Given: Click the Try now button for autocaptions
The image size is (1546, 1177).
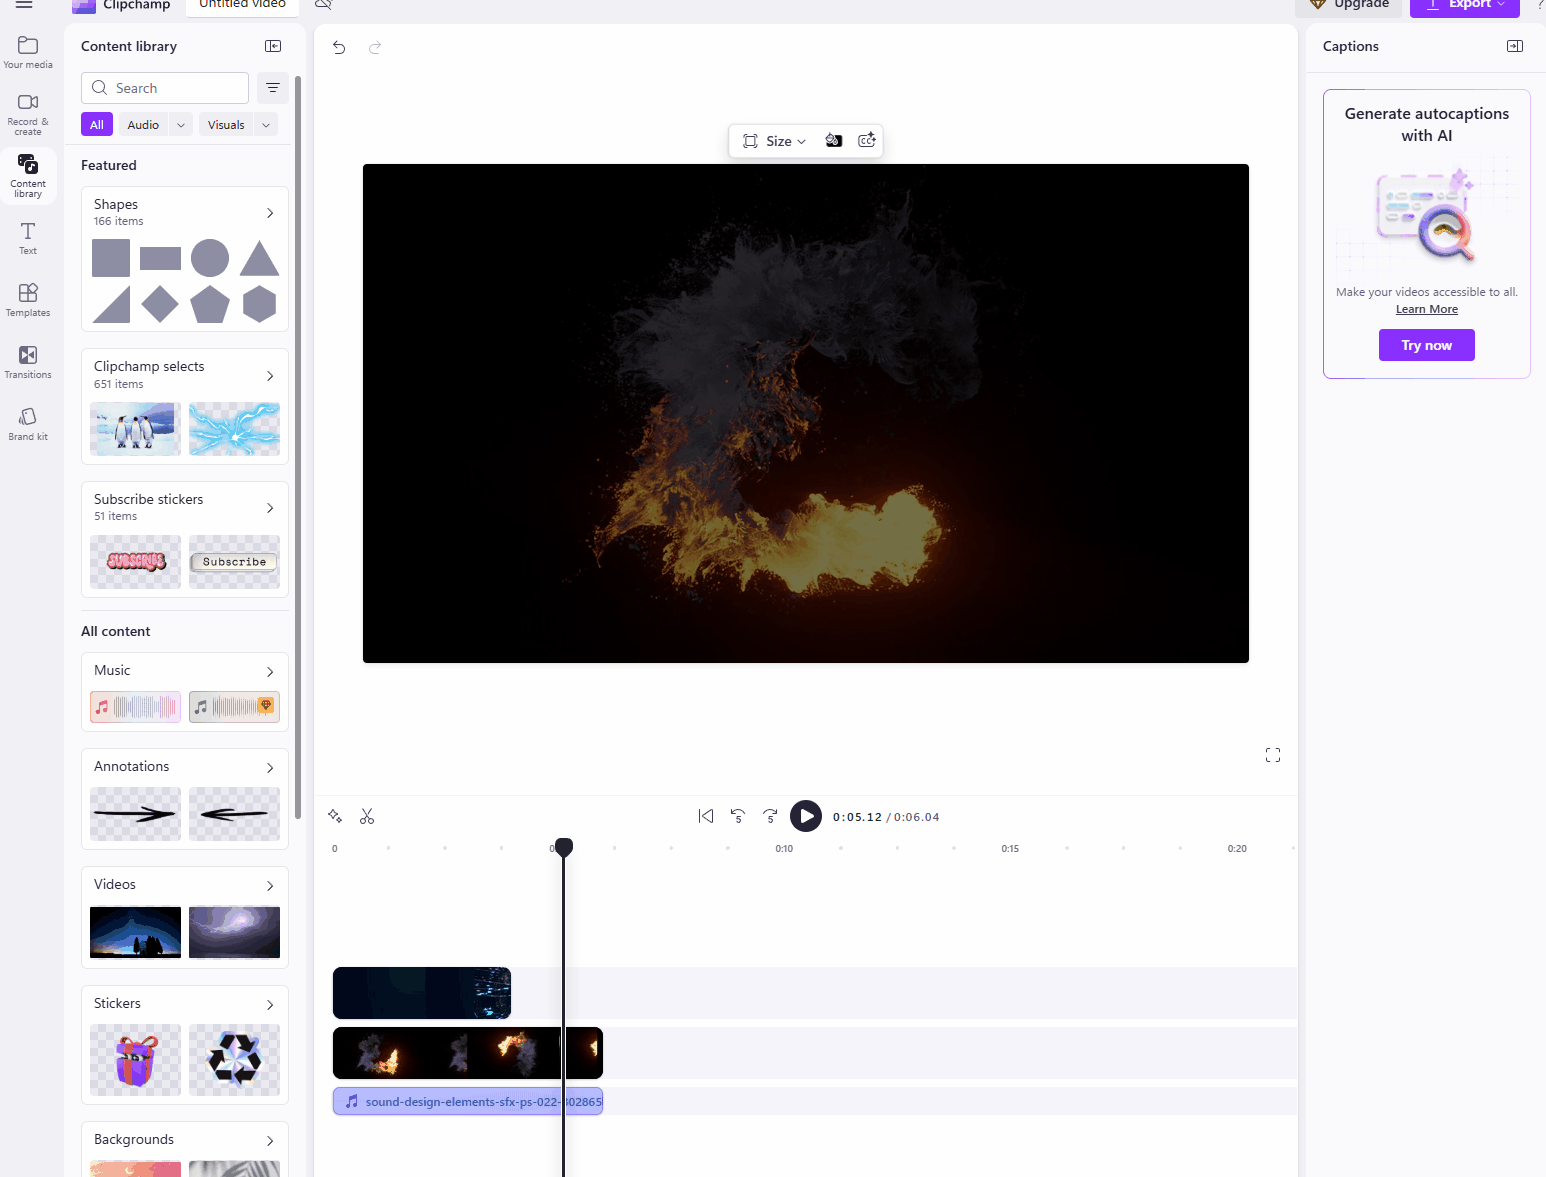Looking at the screenshot, I should click(x=1426, y=345).
